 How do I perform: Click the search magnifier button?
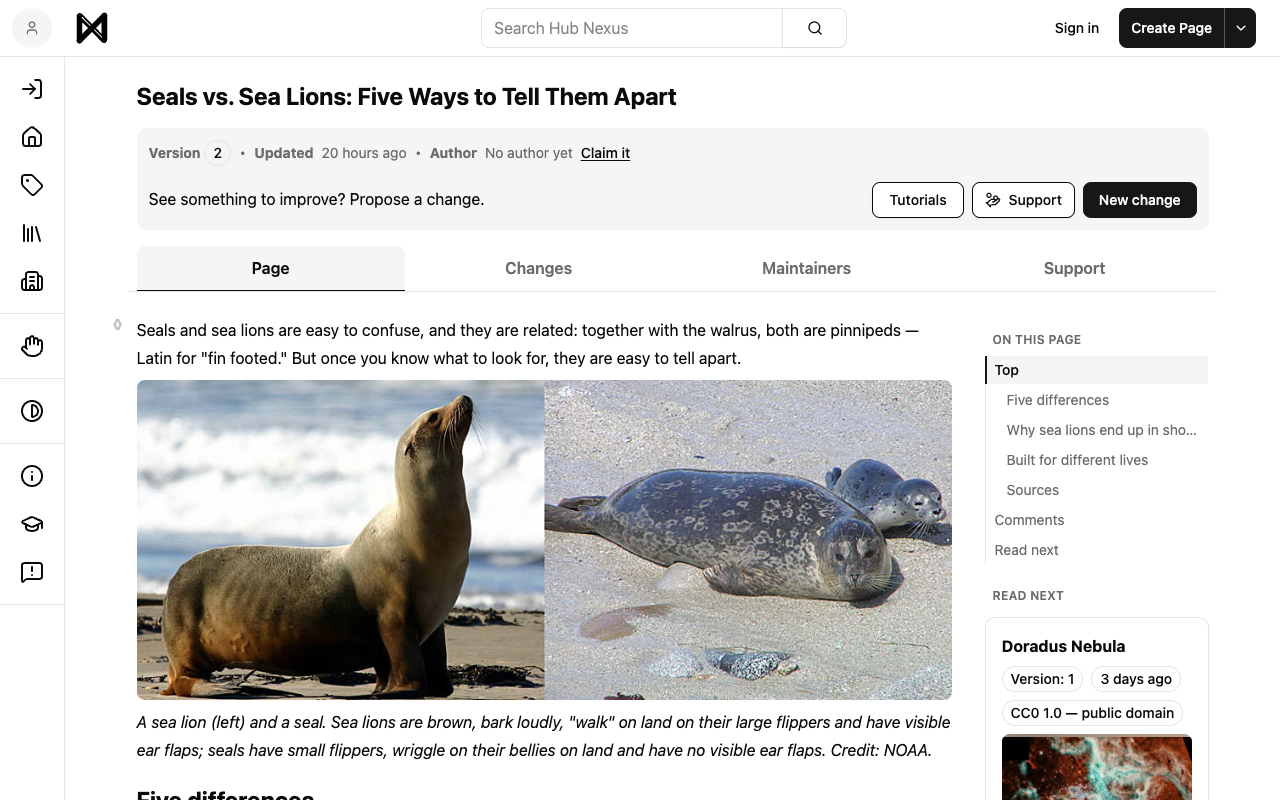pyautogui.click(x=815, y=28)
